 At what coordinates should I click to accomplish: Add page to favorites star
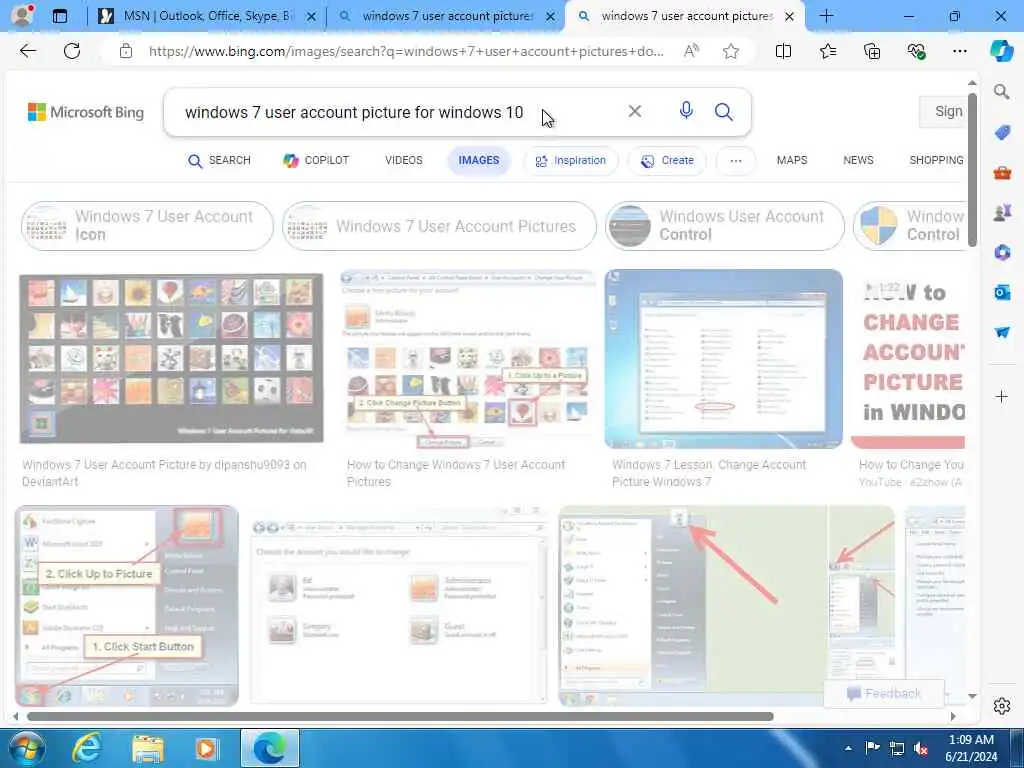[731, 51]
